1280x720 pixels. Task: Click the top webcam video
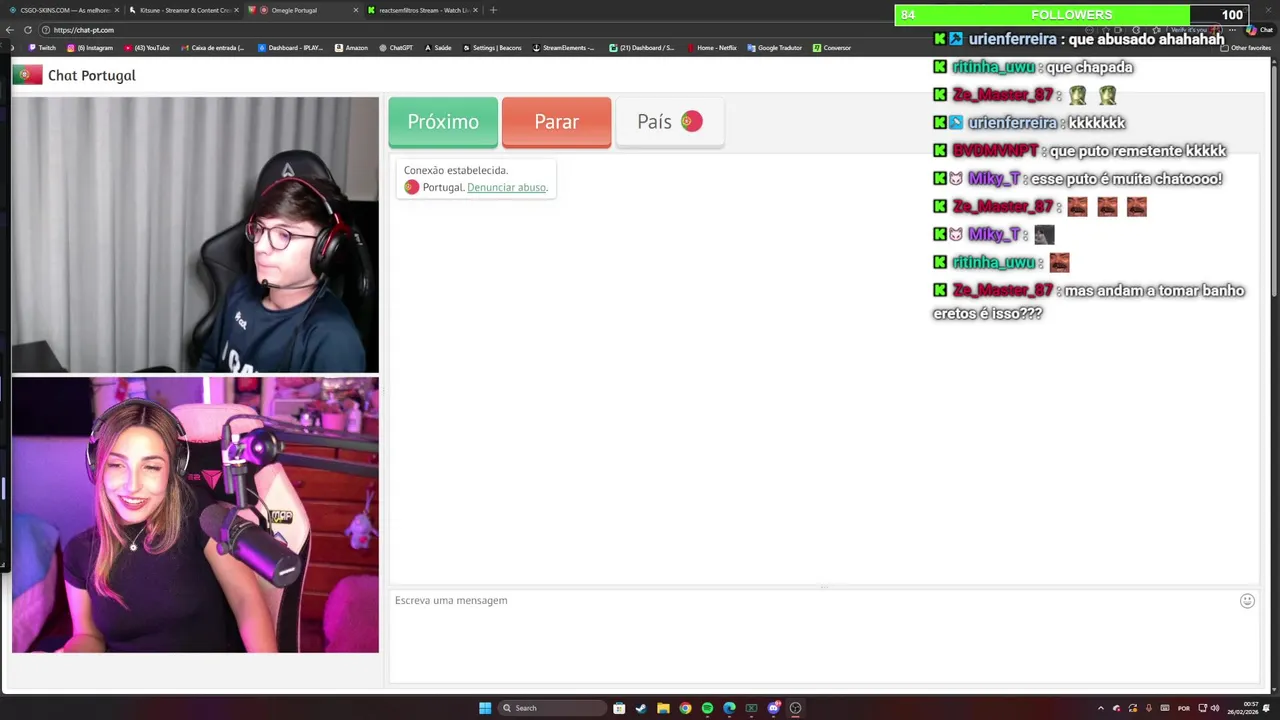point(195,235)
